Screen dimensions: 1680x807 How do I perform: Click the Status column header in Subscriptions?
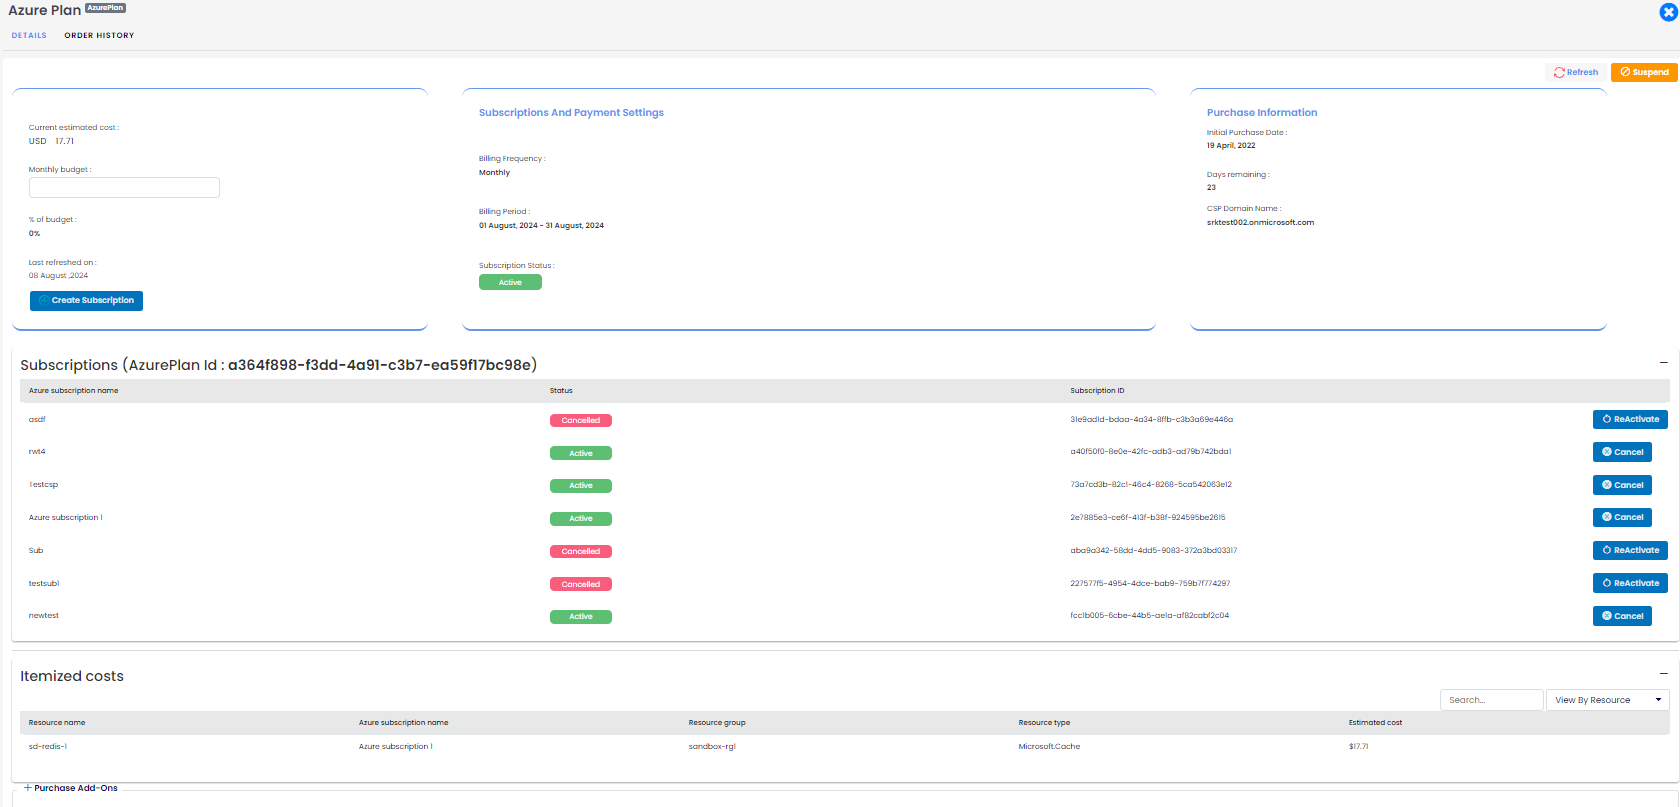[561, 391]
